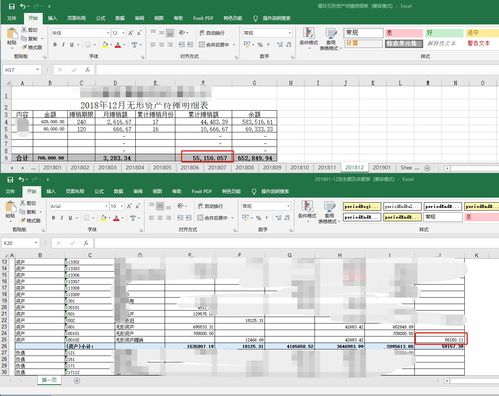
Task: Toggle Underline in the upper window ribbon
Action: click(x=72, y=45)
